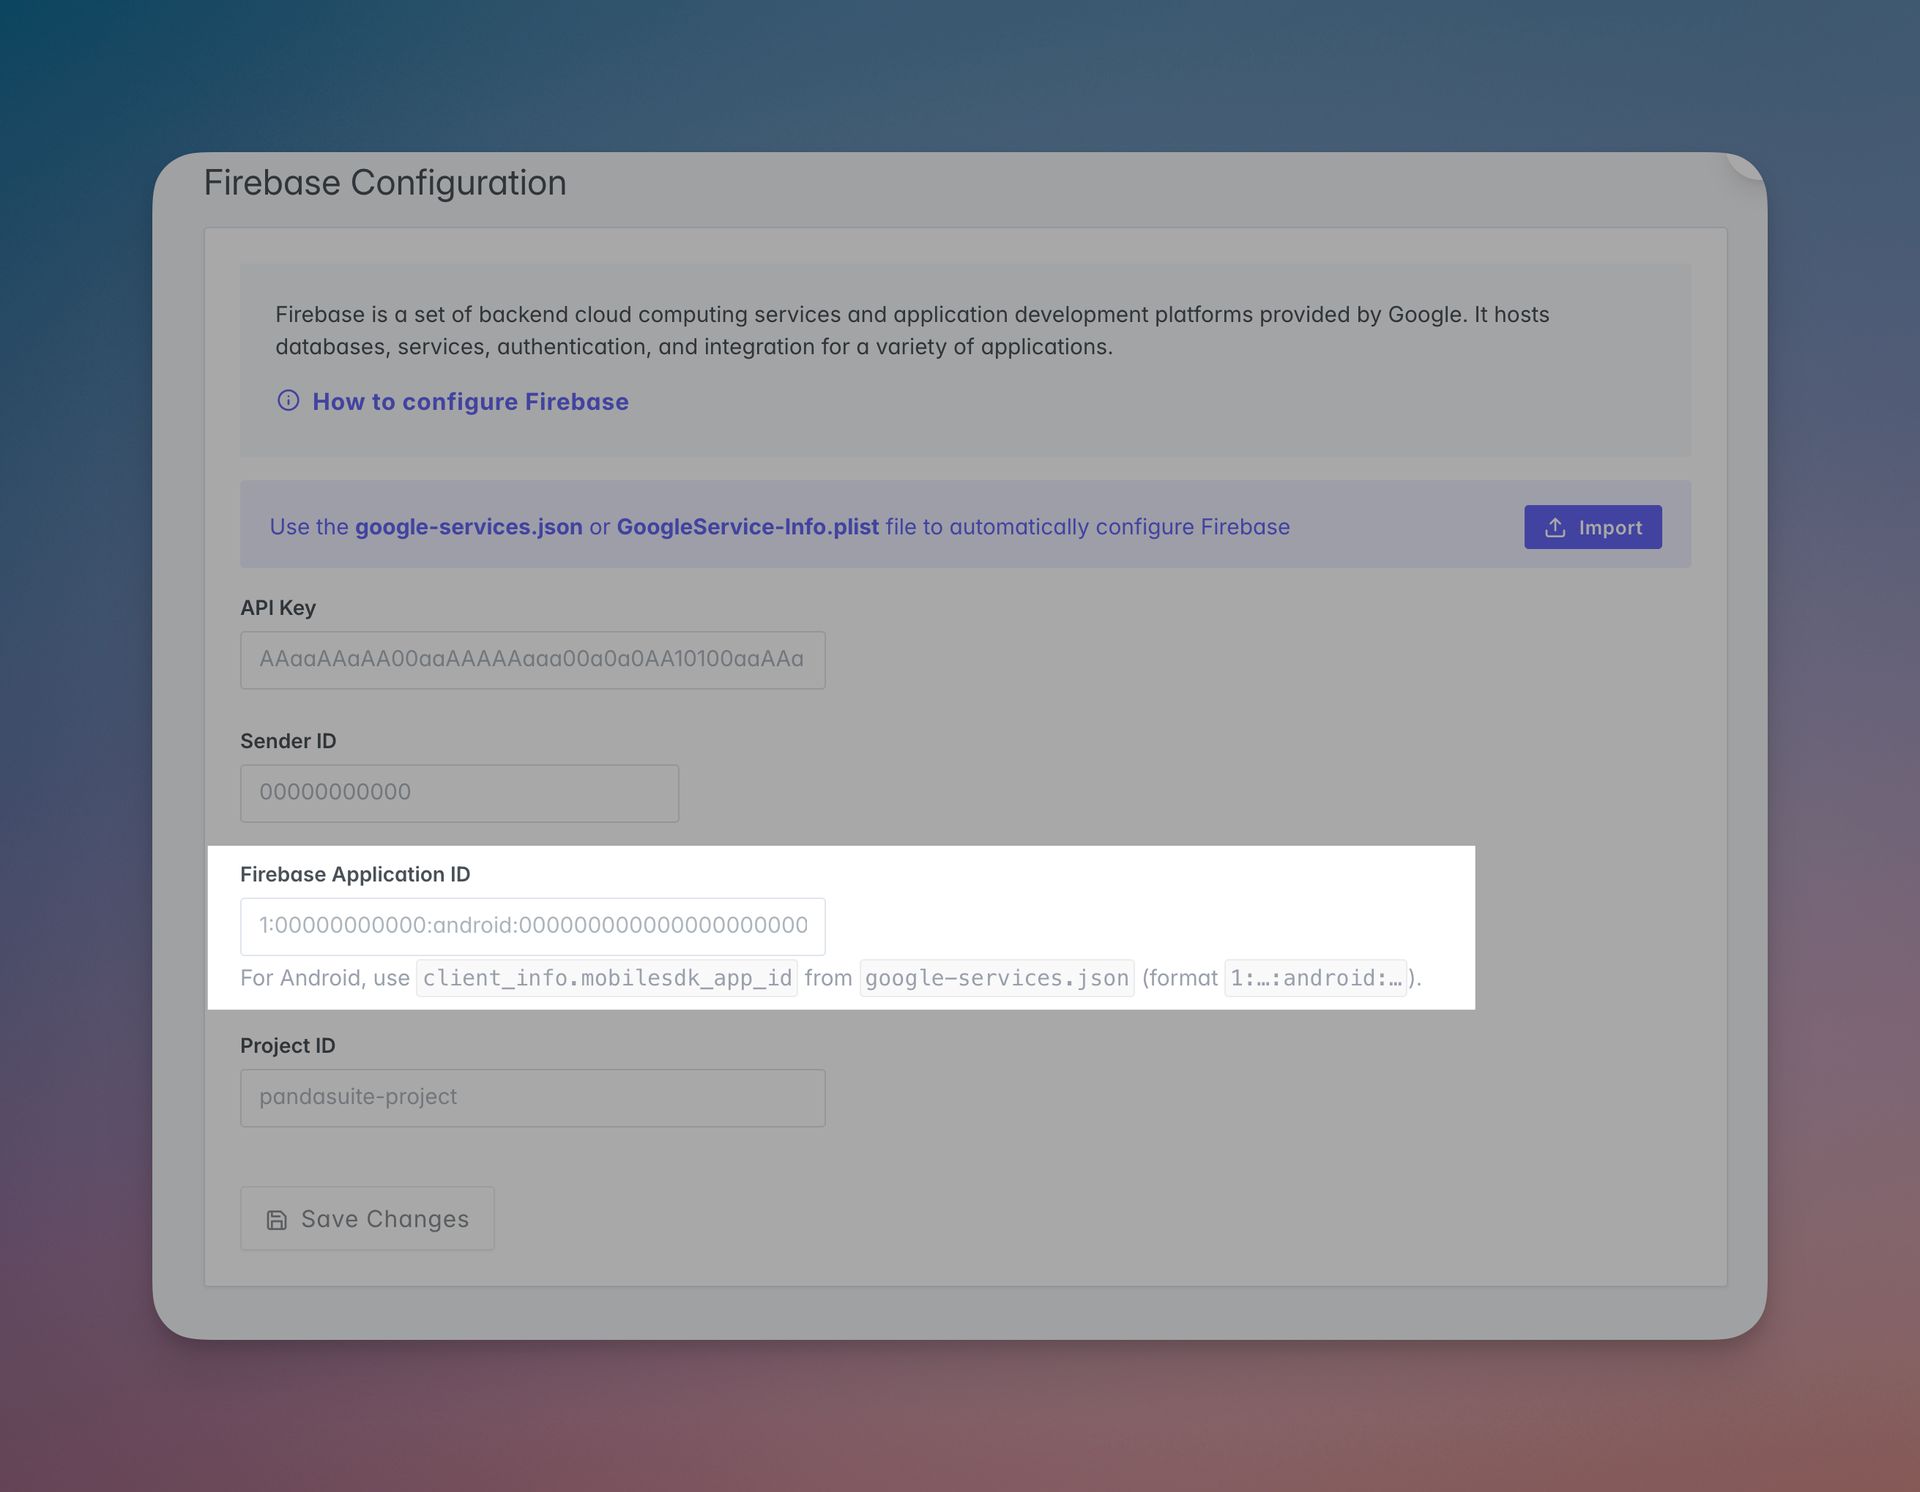Focus the Sender ID input field
The width and height of the screenshot is (1920, 1492).
459,793
